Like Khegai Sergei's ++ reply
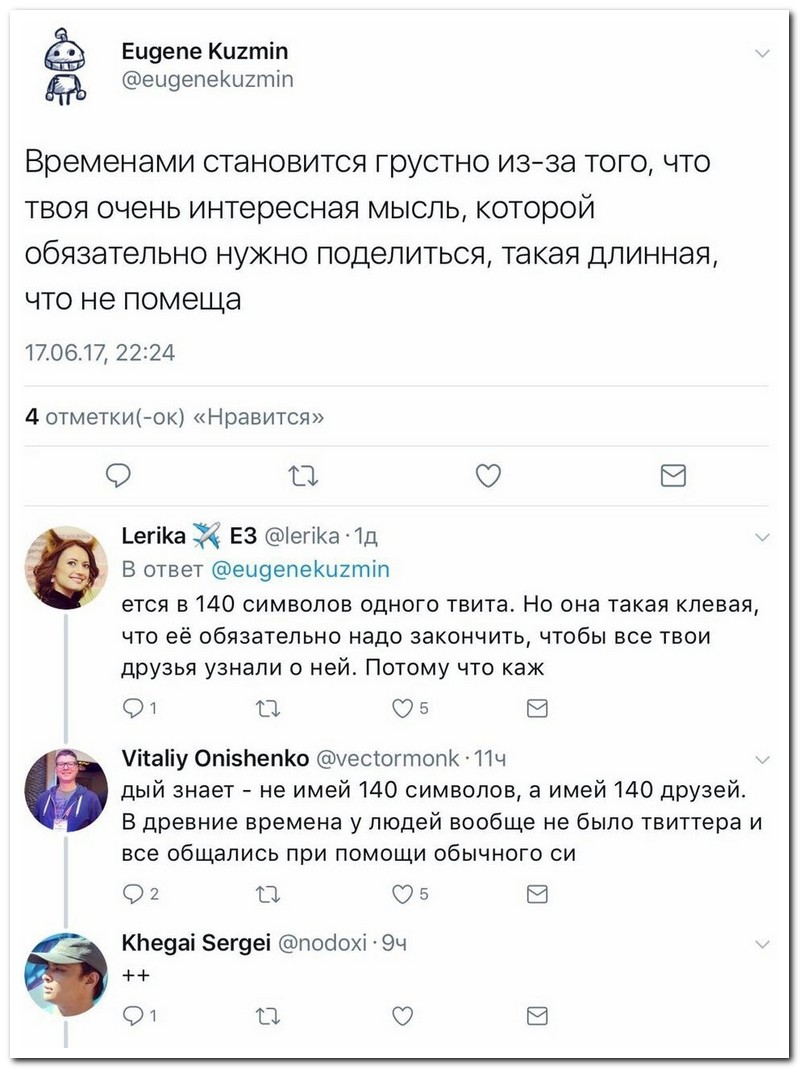The image size is (800, 1069). tap(402, 1016)
